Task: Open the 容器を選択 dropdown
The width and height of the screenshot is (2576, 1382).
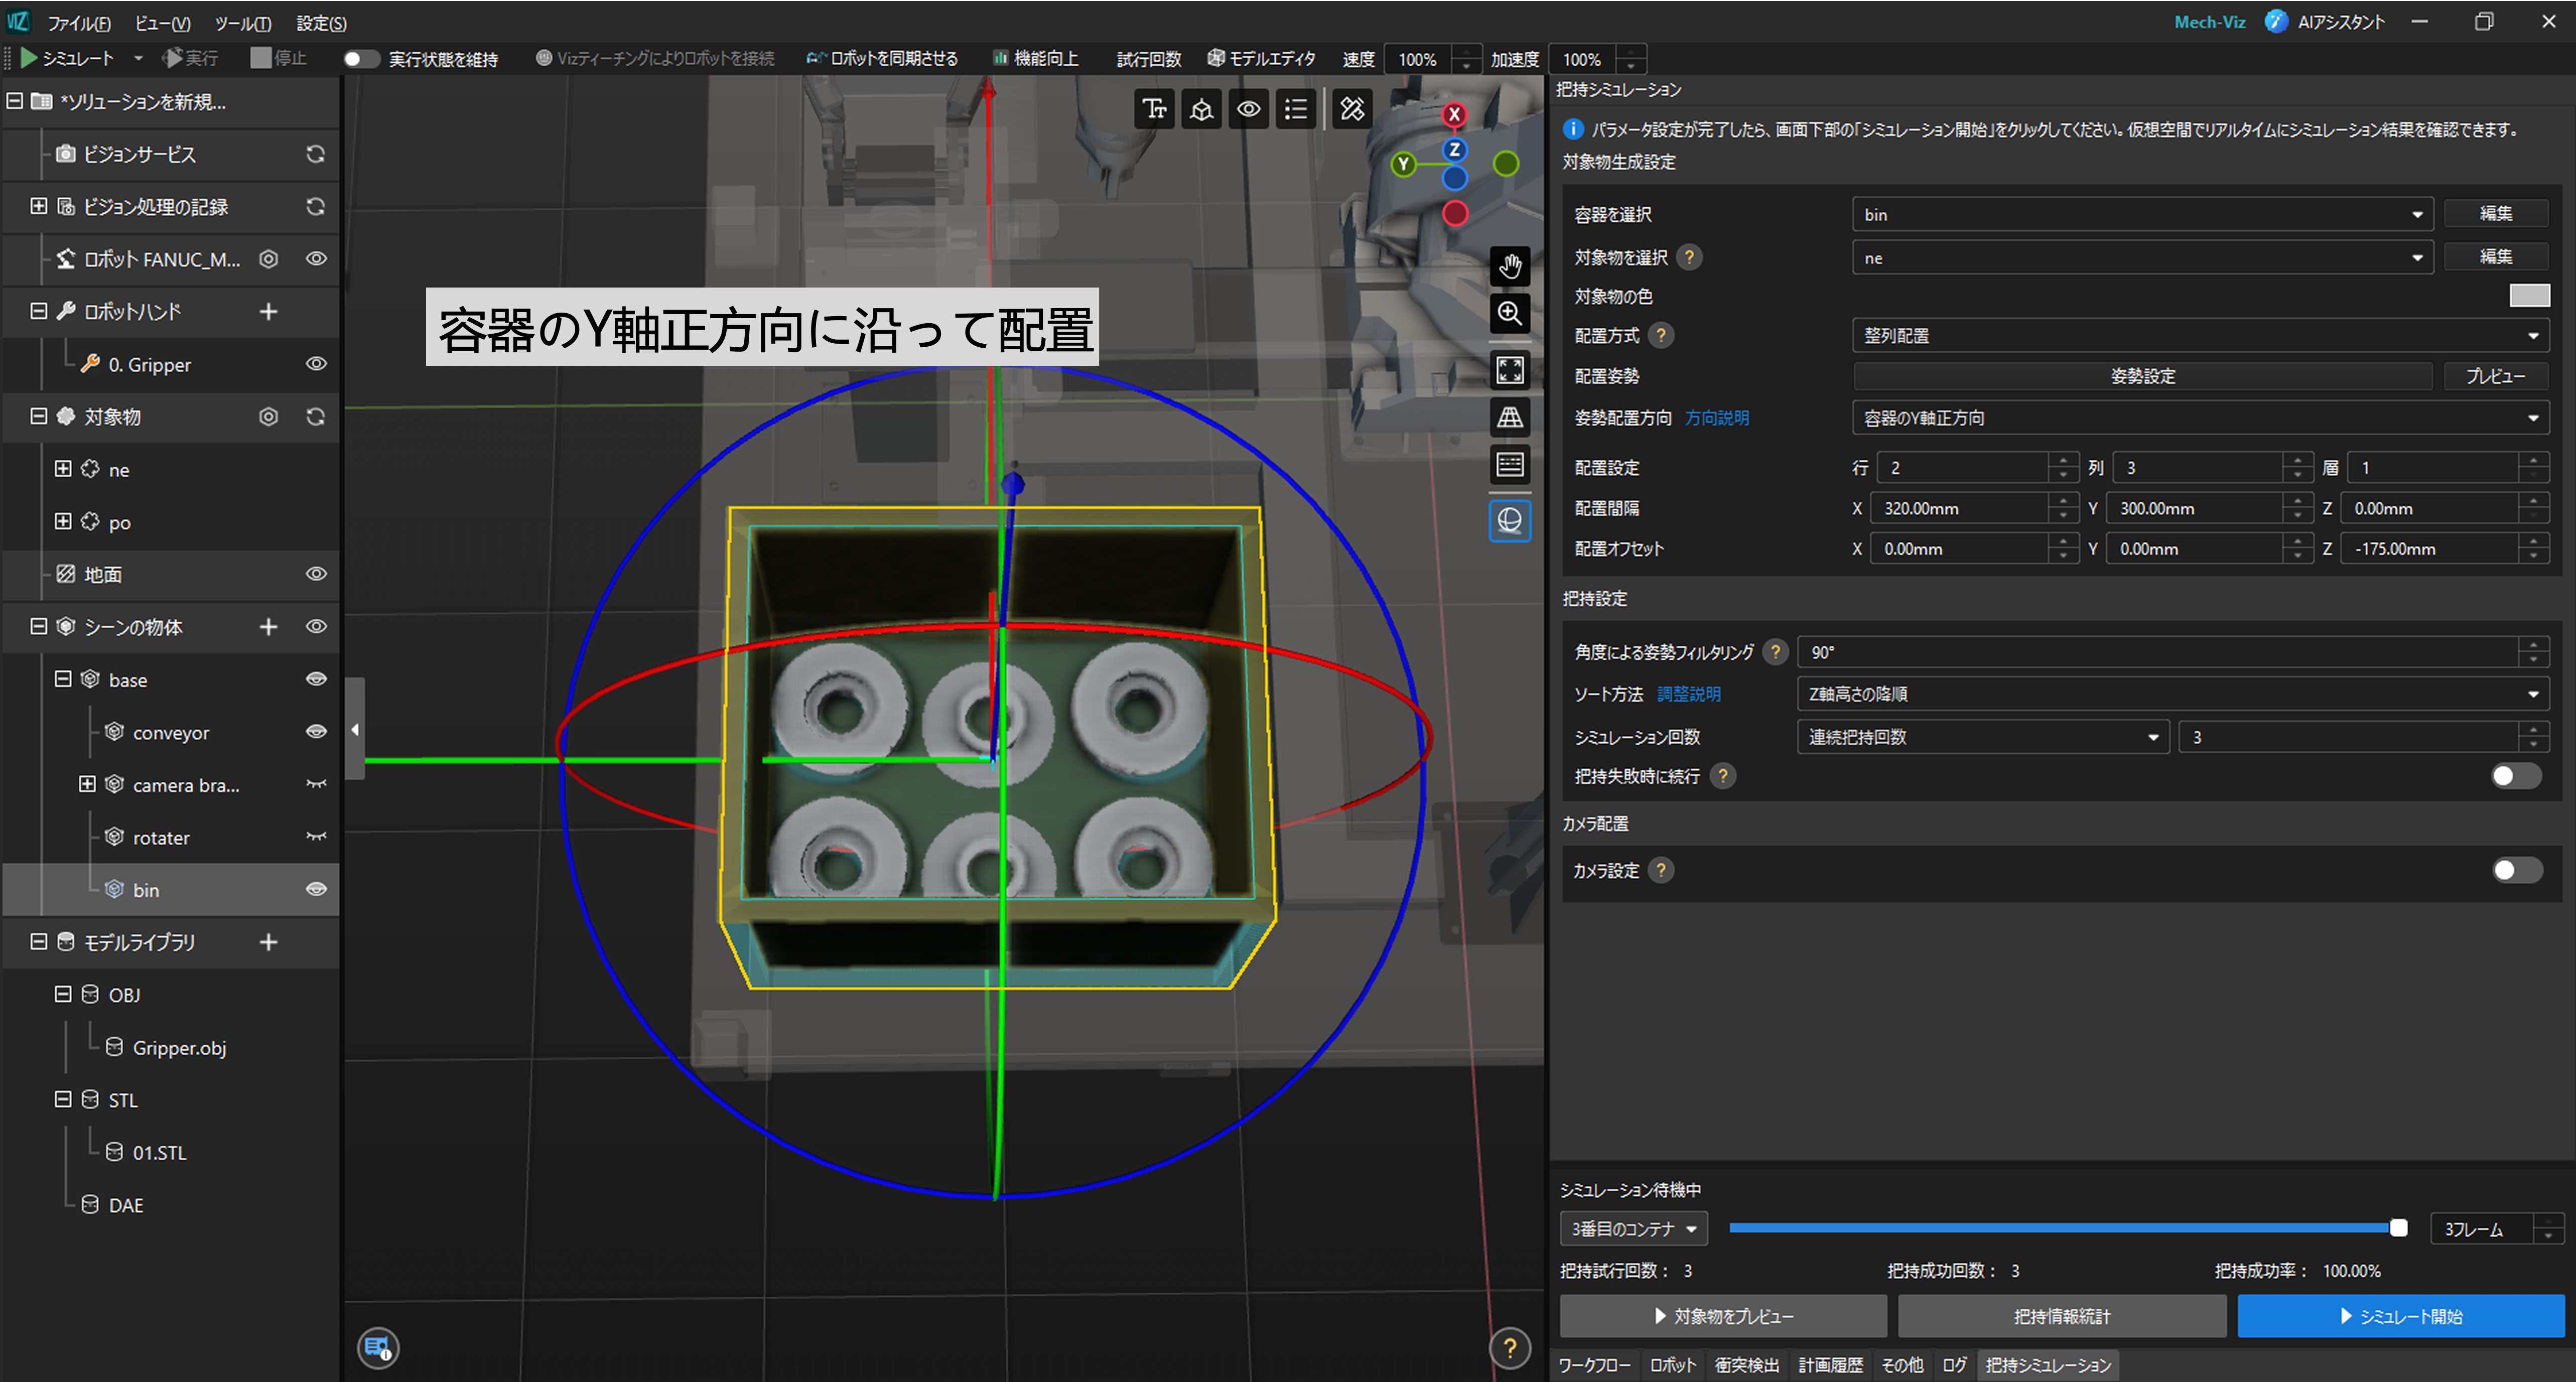Action: (x=2142, y=215)
